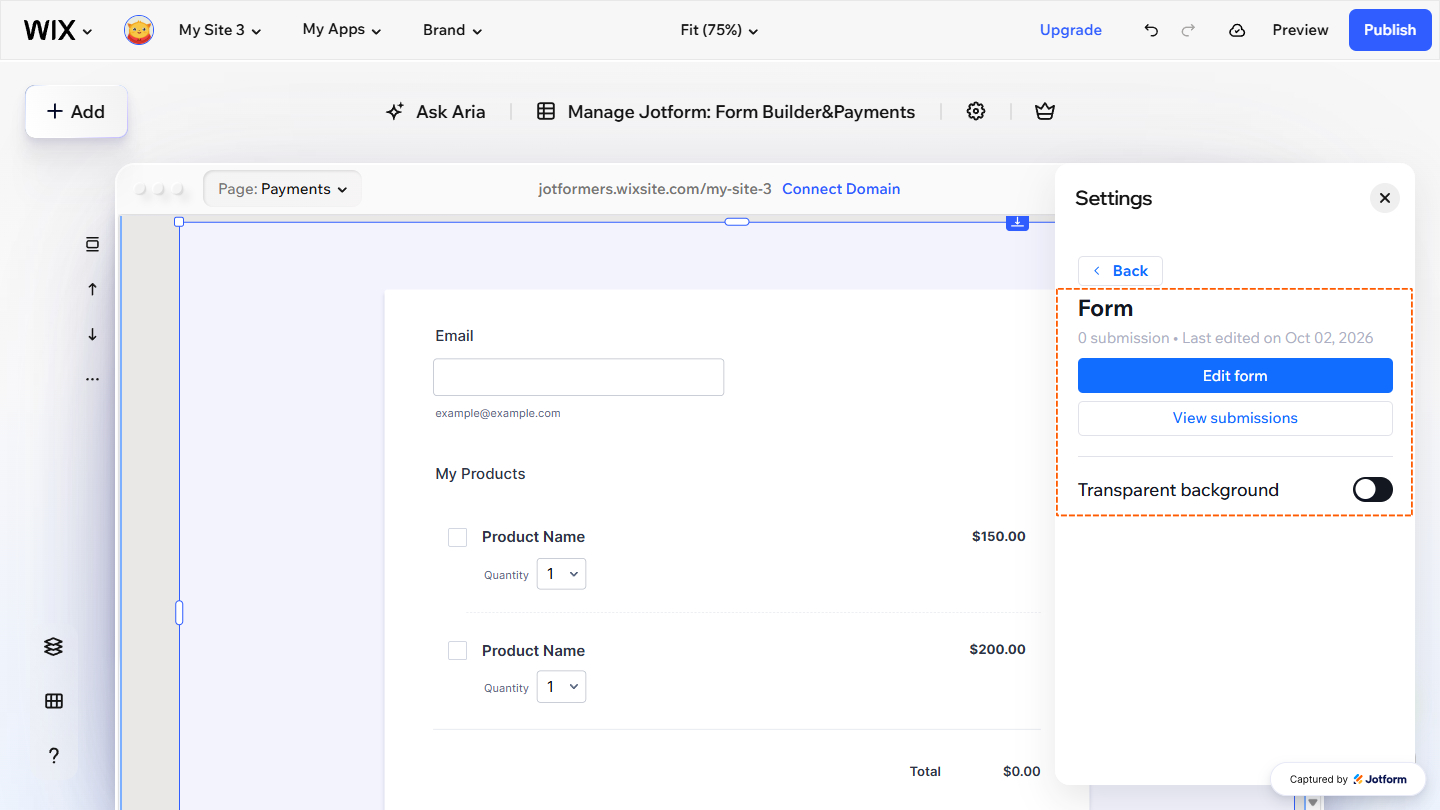Expand the My Site 3 dropdown
Screen dimensions: 1440x810
point(220,30)
